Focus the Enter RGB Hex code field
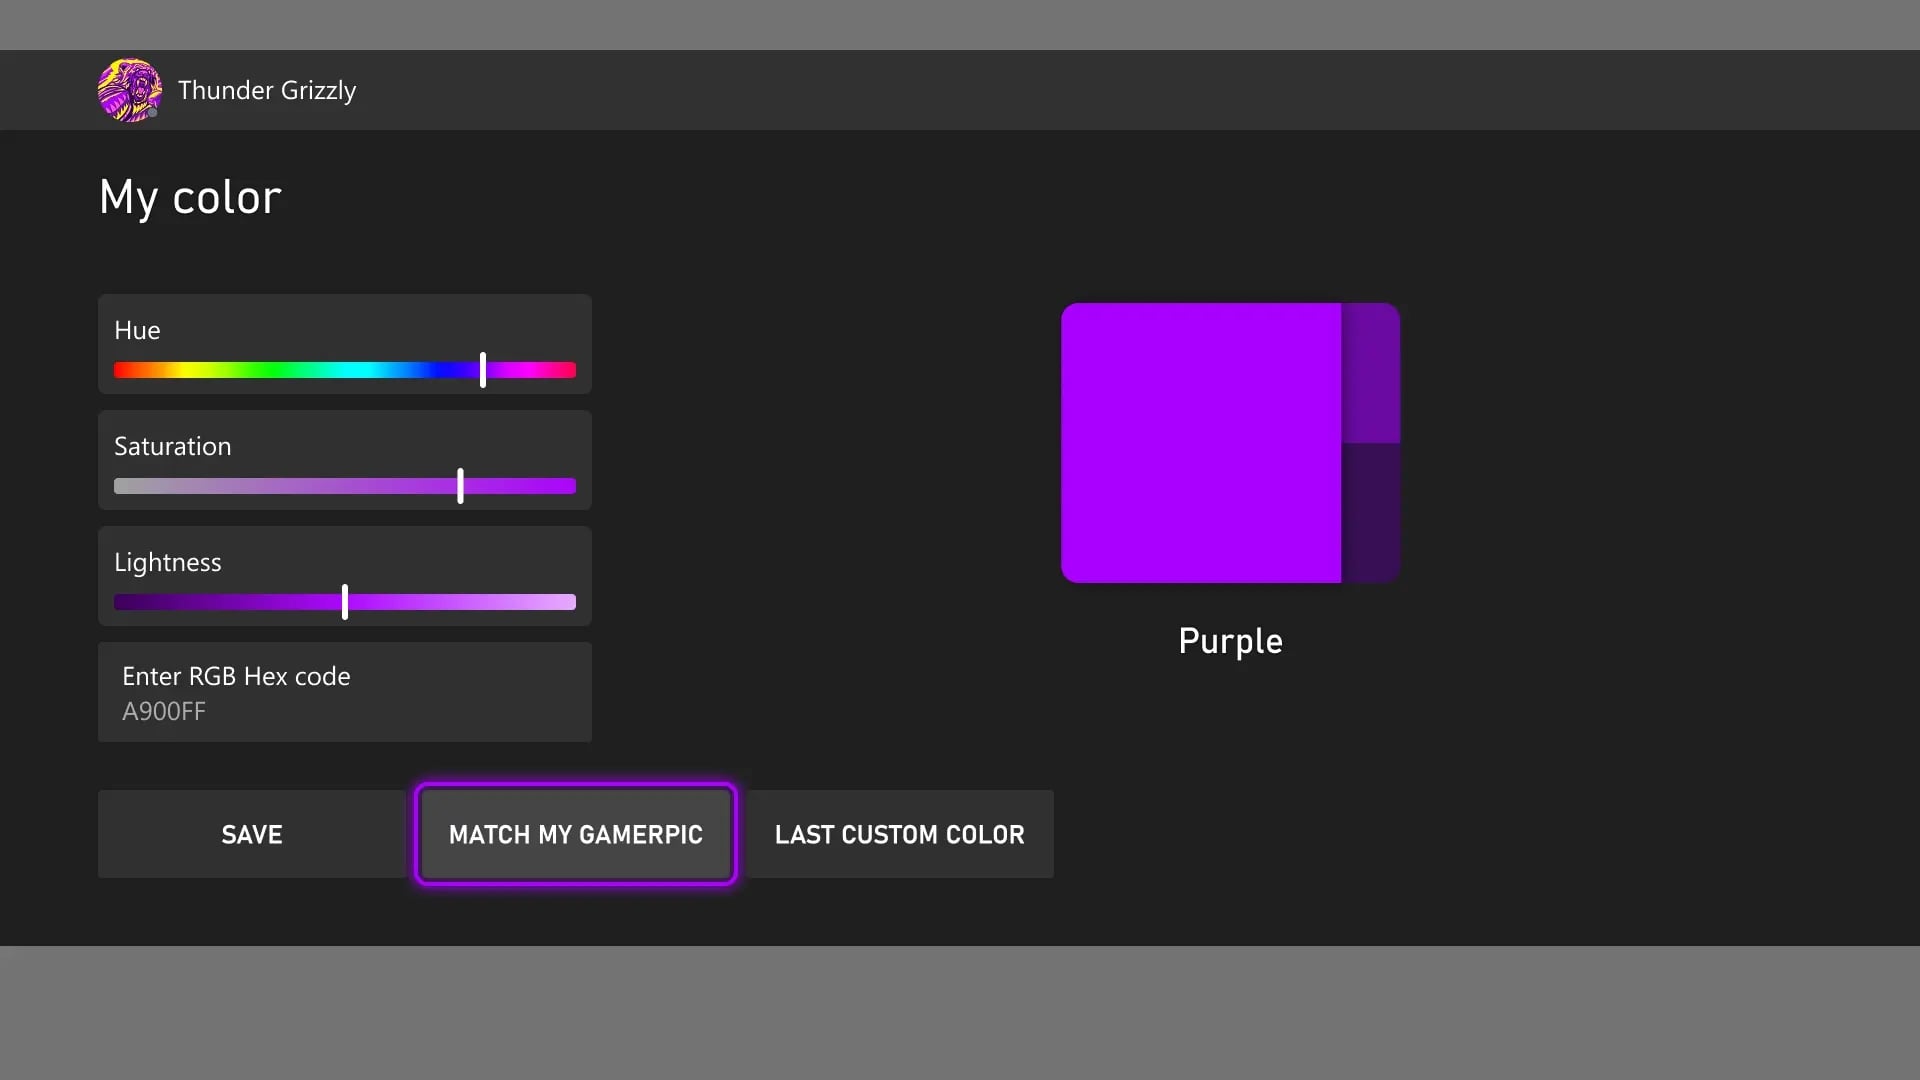 click(x=345, y=692)
